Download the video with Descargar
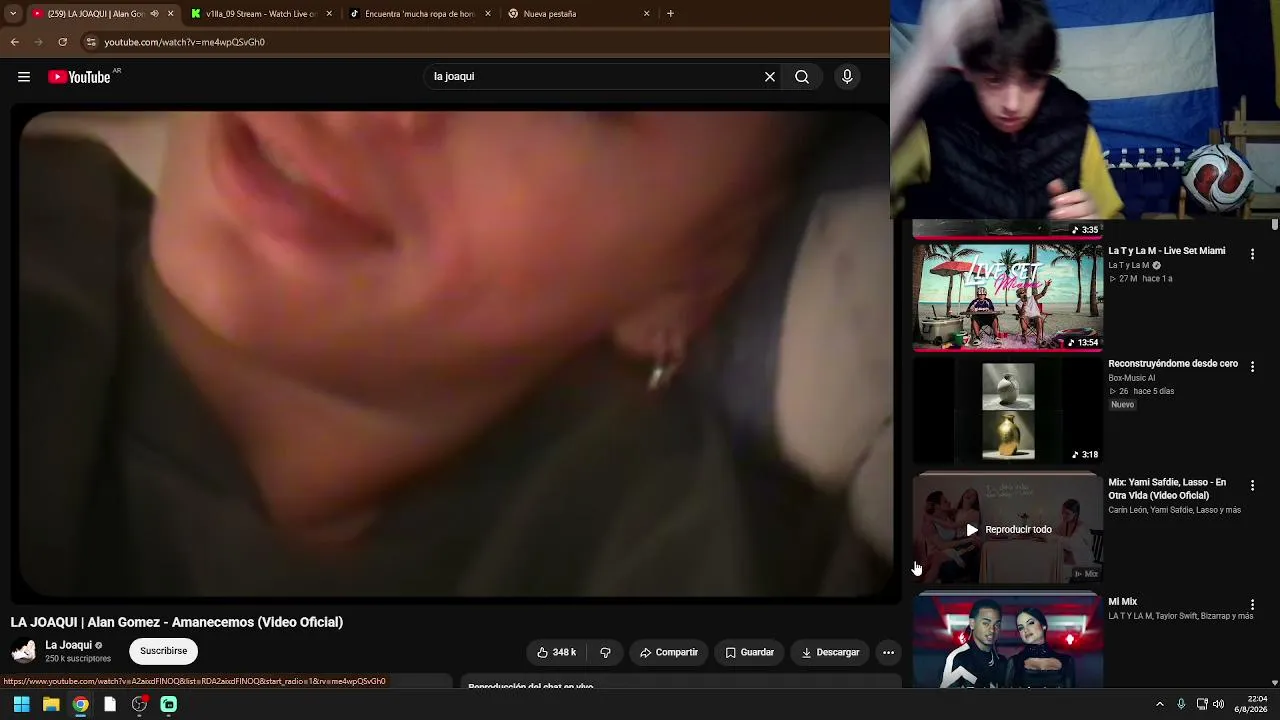This screenshot has width=1280, height=720. 830,653
